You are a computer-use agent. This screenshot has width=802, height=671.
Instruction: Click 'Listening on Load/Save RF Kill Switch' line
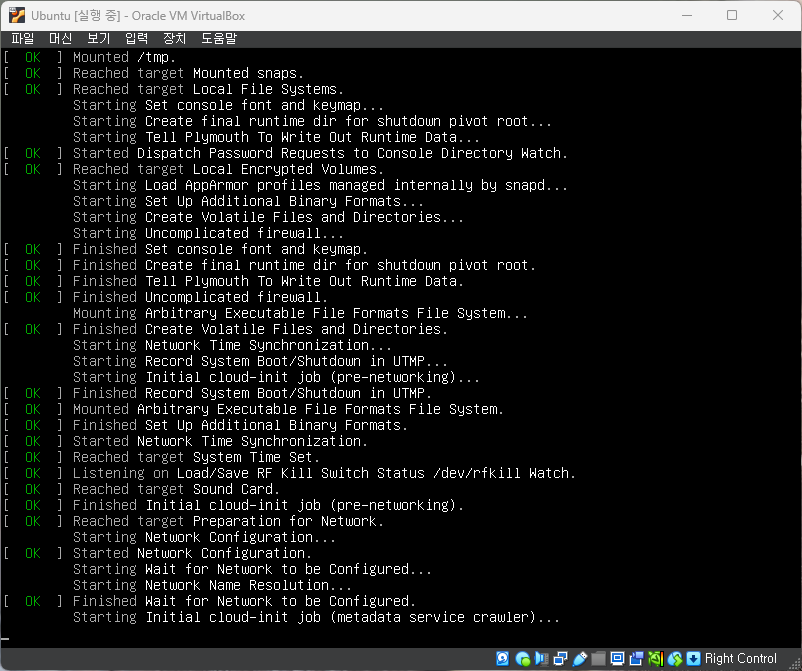pyautogui.click(x=324, y=473)
